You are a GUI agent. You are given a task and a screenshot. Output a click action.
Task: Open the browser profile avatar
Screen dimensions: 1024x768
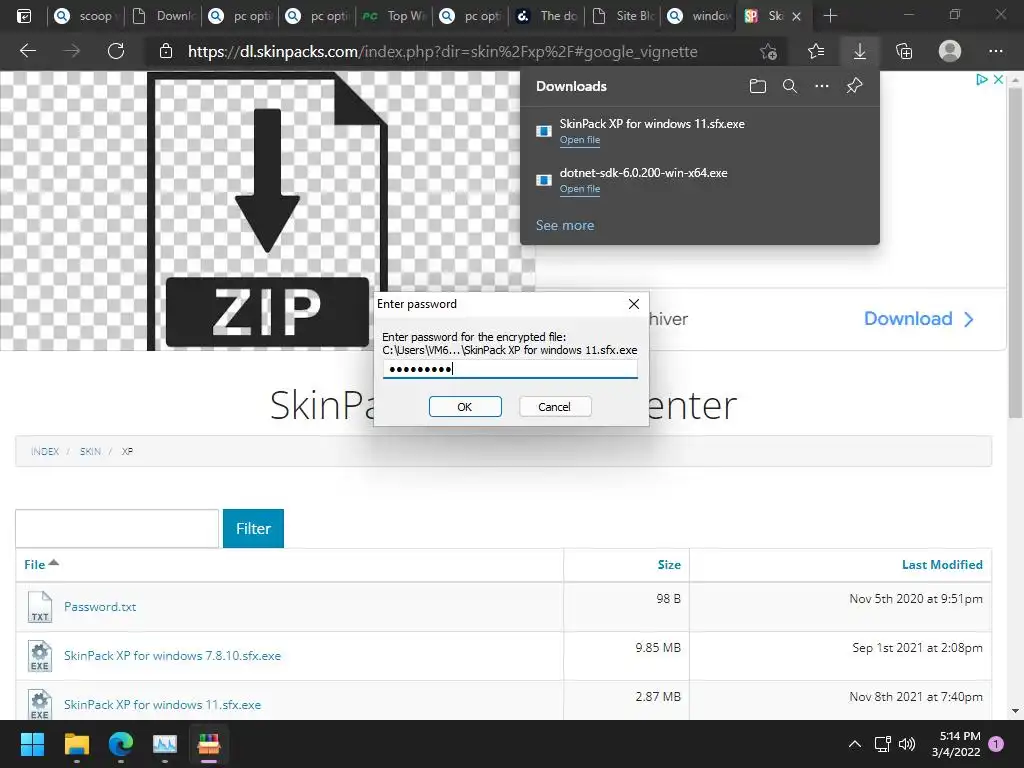point(950,51)
